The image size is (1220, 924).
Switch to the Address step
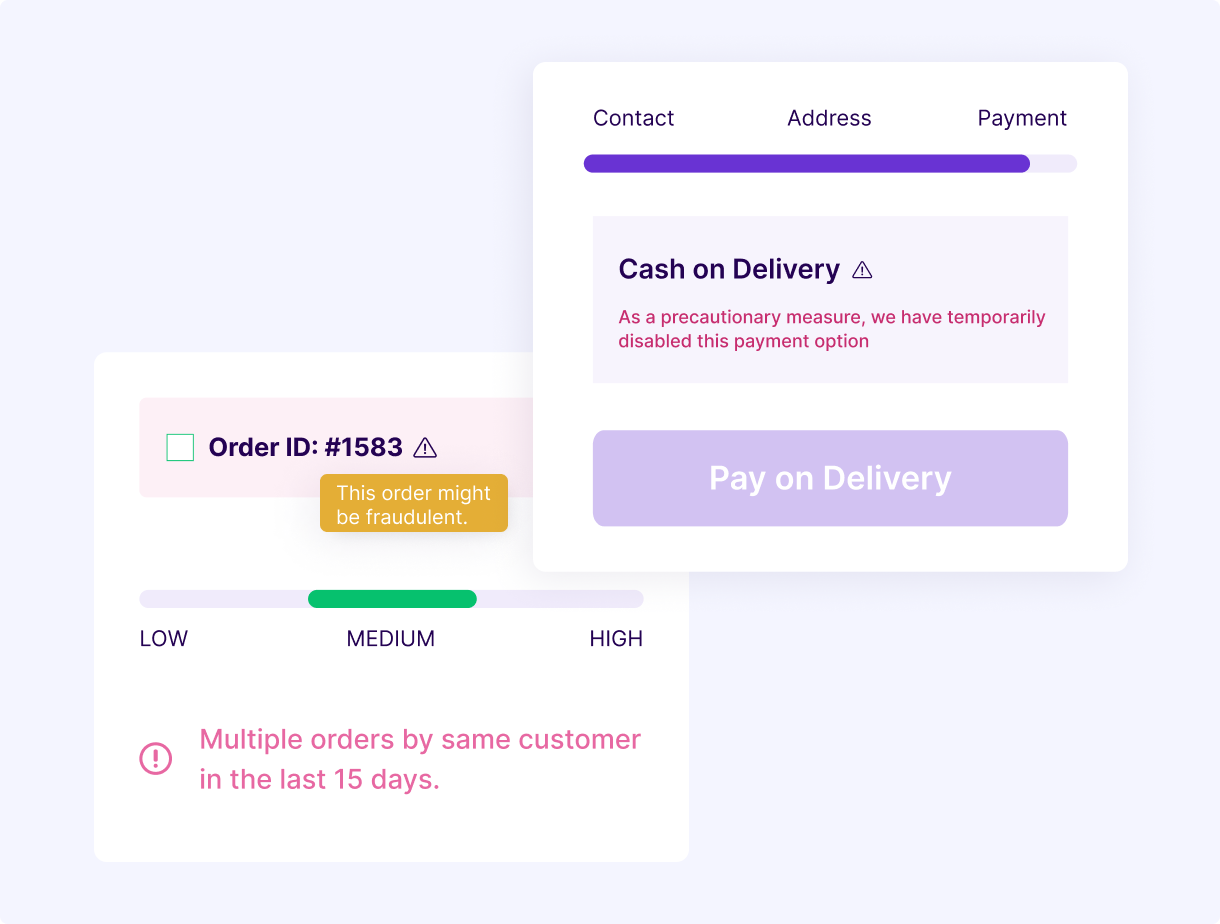[829, 118]
